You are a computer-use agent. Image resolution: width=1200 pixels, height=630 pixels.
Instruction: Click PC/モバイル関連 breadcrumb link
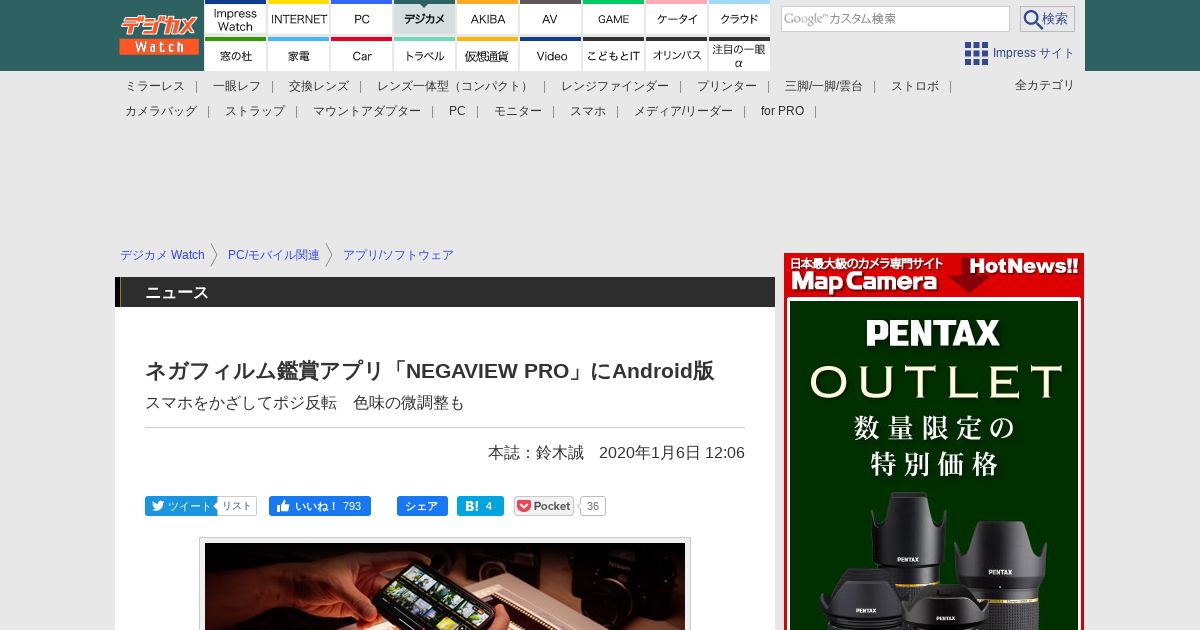pos(274,255)
